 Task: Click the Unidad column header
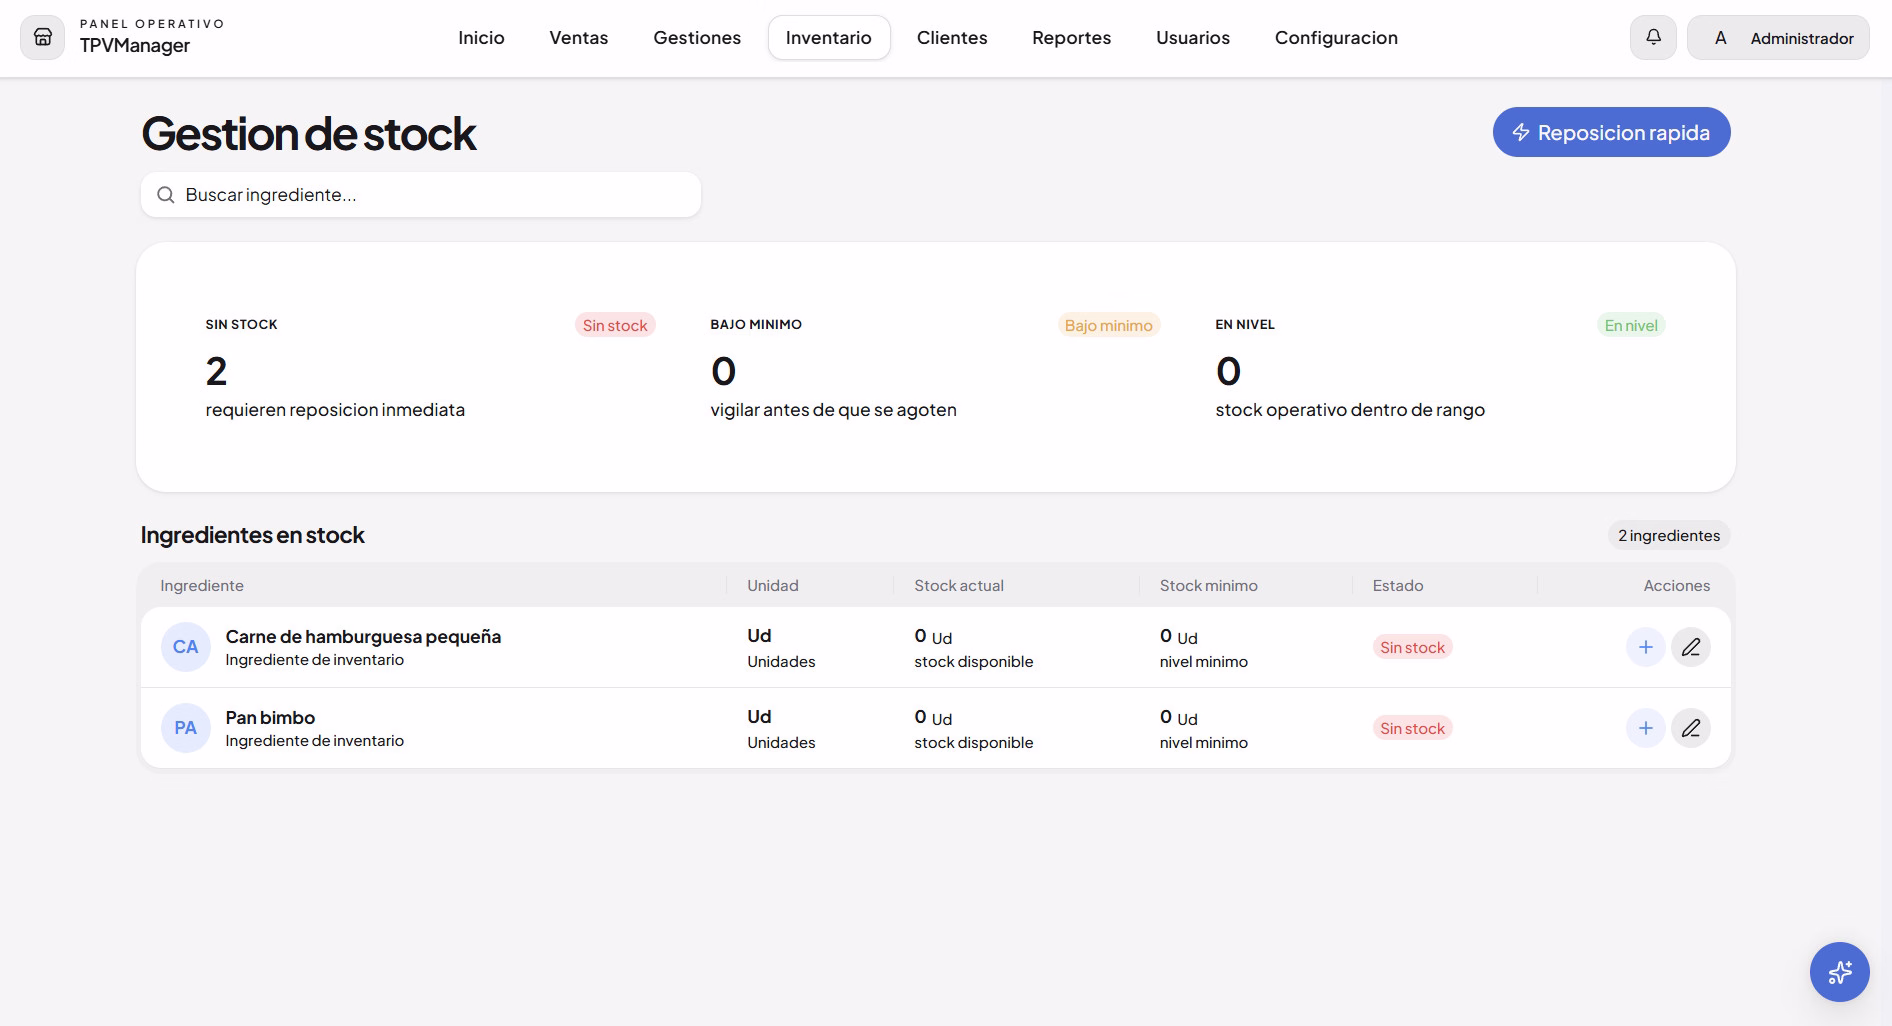click(773, 585)
